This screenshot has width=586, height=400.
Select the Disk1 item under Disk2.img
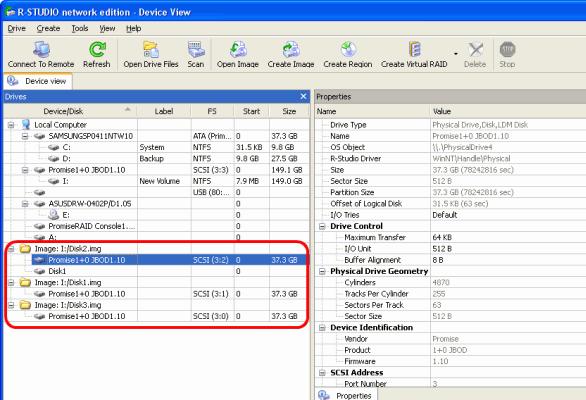[57, 271]
